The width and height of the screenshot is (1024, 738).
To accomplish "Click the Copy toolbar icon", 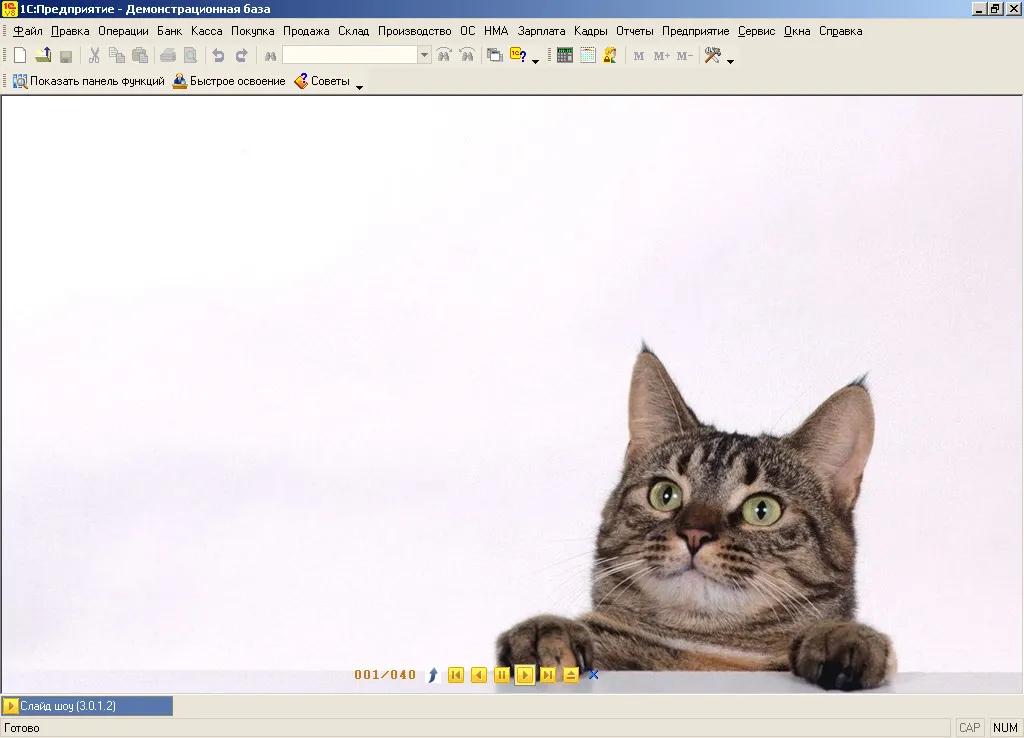I will pyautogui.click(x=117, y=56).
